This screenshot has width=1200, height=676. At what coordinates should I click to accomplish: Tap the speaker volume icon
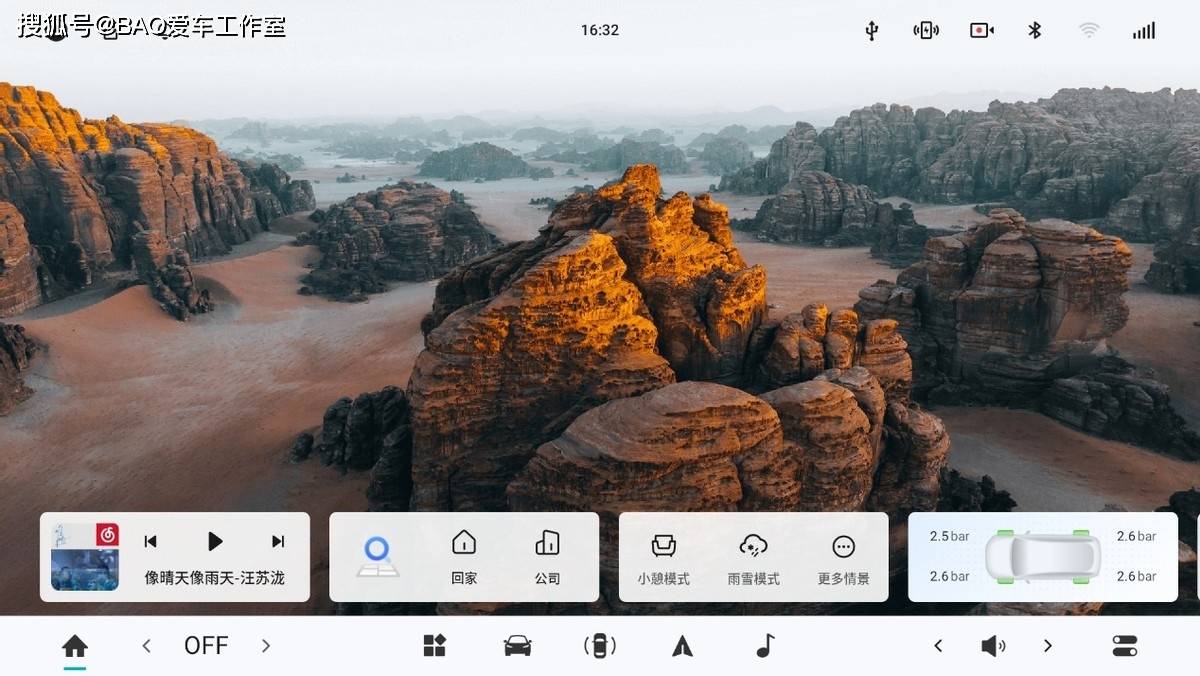(x=993, y=646)
